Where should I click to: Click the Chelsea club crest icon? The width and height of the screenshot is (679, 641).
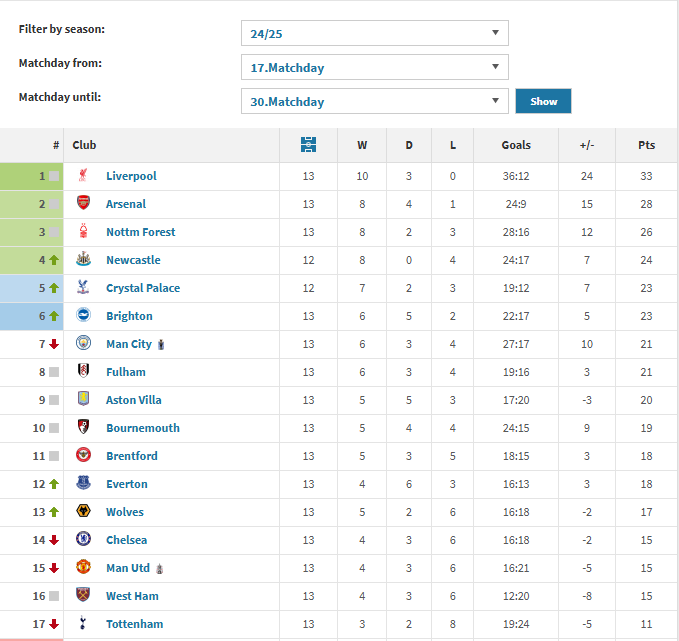[x=83, y=539]
